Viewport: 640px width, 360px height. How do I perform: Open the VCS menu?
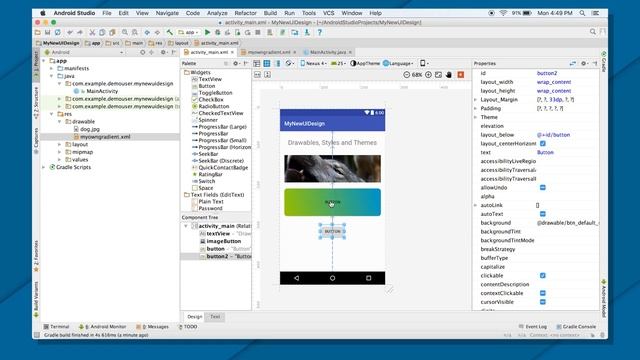(329, 13)
